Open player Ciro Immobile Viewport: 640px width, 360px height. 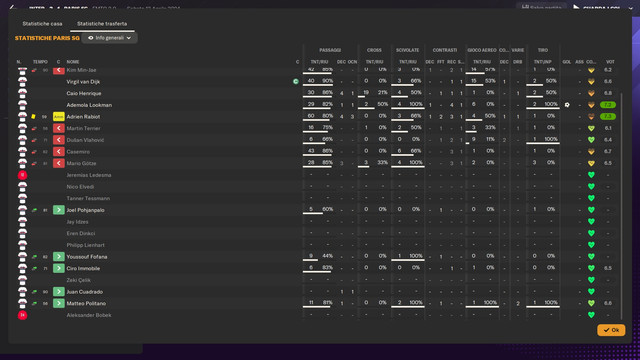pos(83,268)
